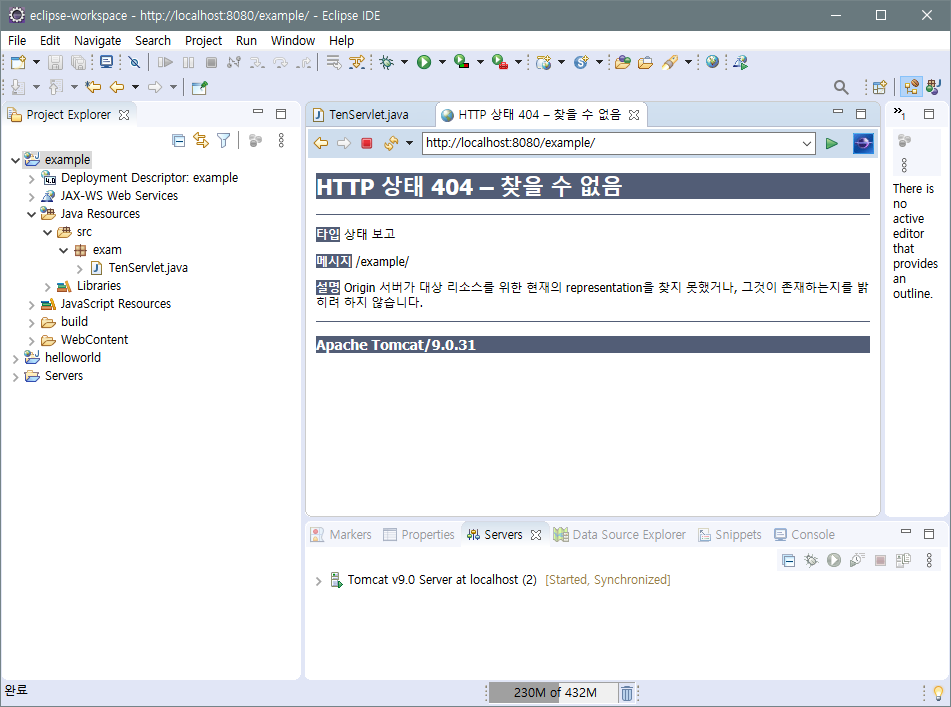The height and width of the screenshot is (707, 951).
Task: Expand the Servers project folder
Action: (15, 377)
